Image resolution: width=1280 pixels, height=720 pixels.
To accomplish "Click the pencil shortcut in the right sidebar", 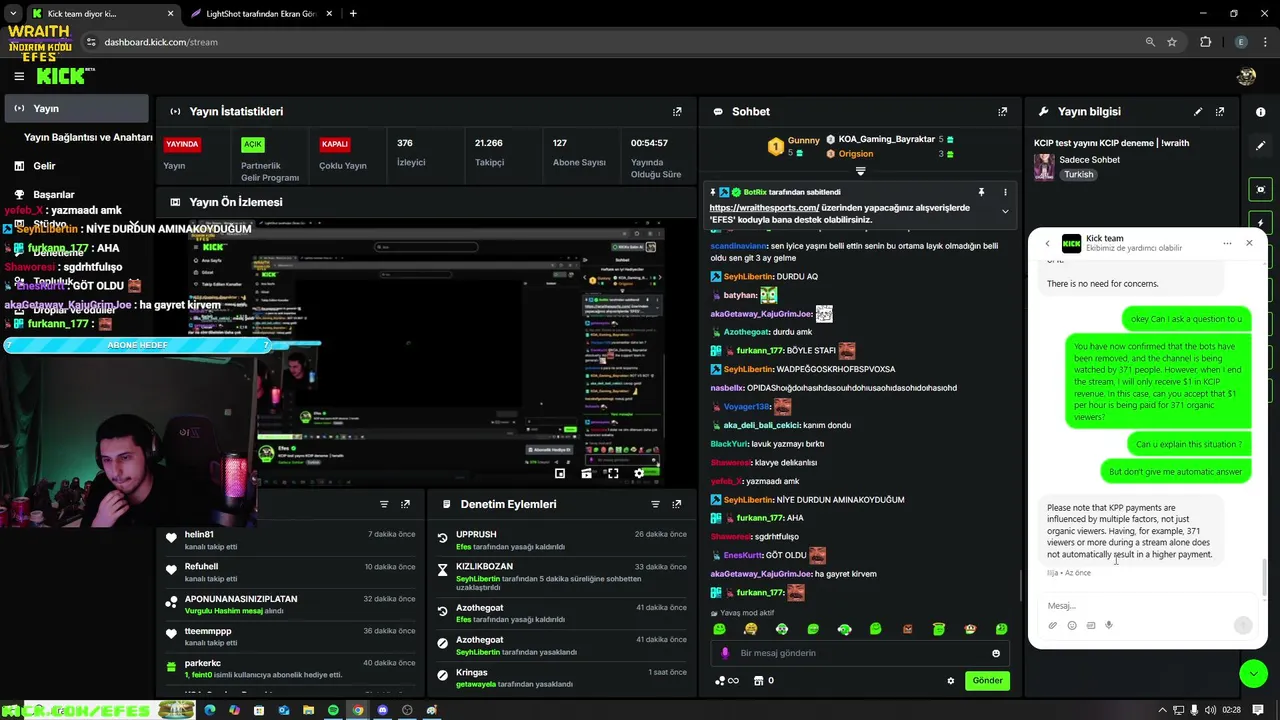I will [x=1260, y=145].
